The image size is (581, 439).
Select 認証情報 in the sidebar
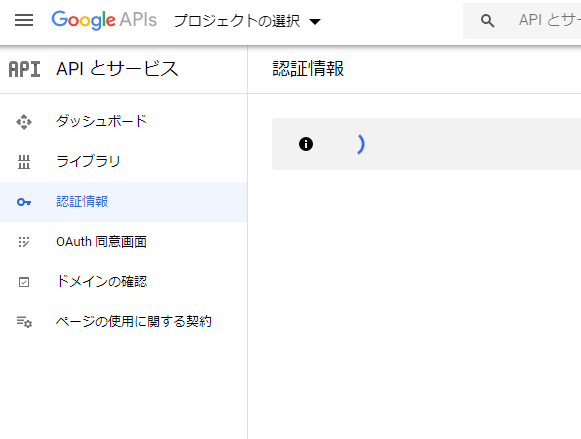pos(123,202)
